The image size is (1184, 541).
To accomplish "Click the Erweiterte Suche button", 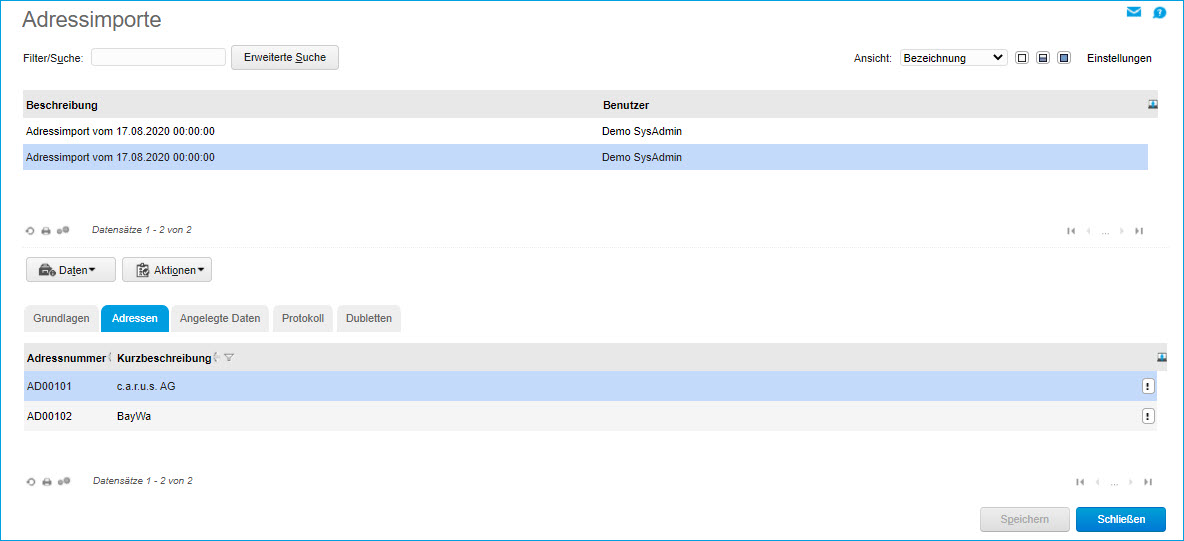I will (285, 57).
